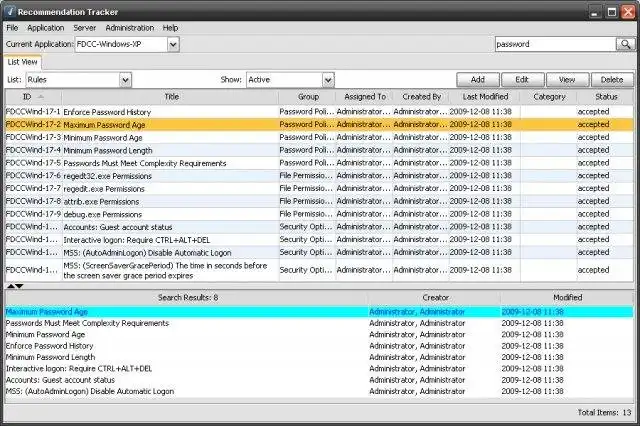Click the password search input field
The height and width of the screenshot is (426, 640).
555,44
